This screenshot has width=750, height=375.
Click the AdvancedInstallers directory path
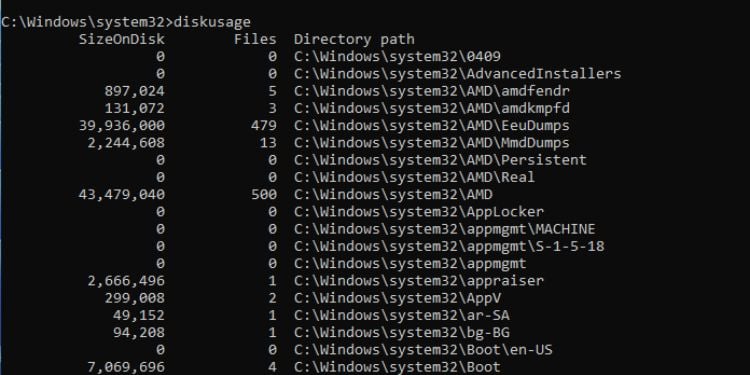point(457,74)
